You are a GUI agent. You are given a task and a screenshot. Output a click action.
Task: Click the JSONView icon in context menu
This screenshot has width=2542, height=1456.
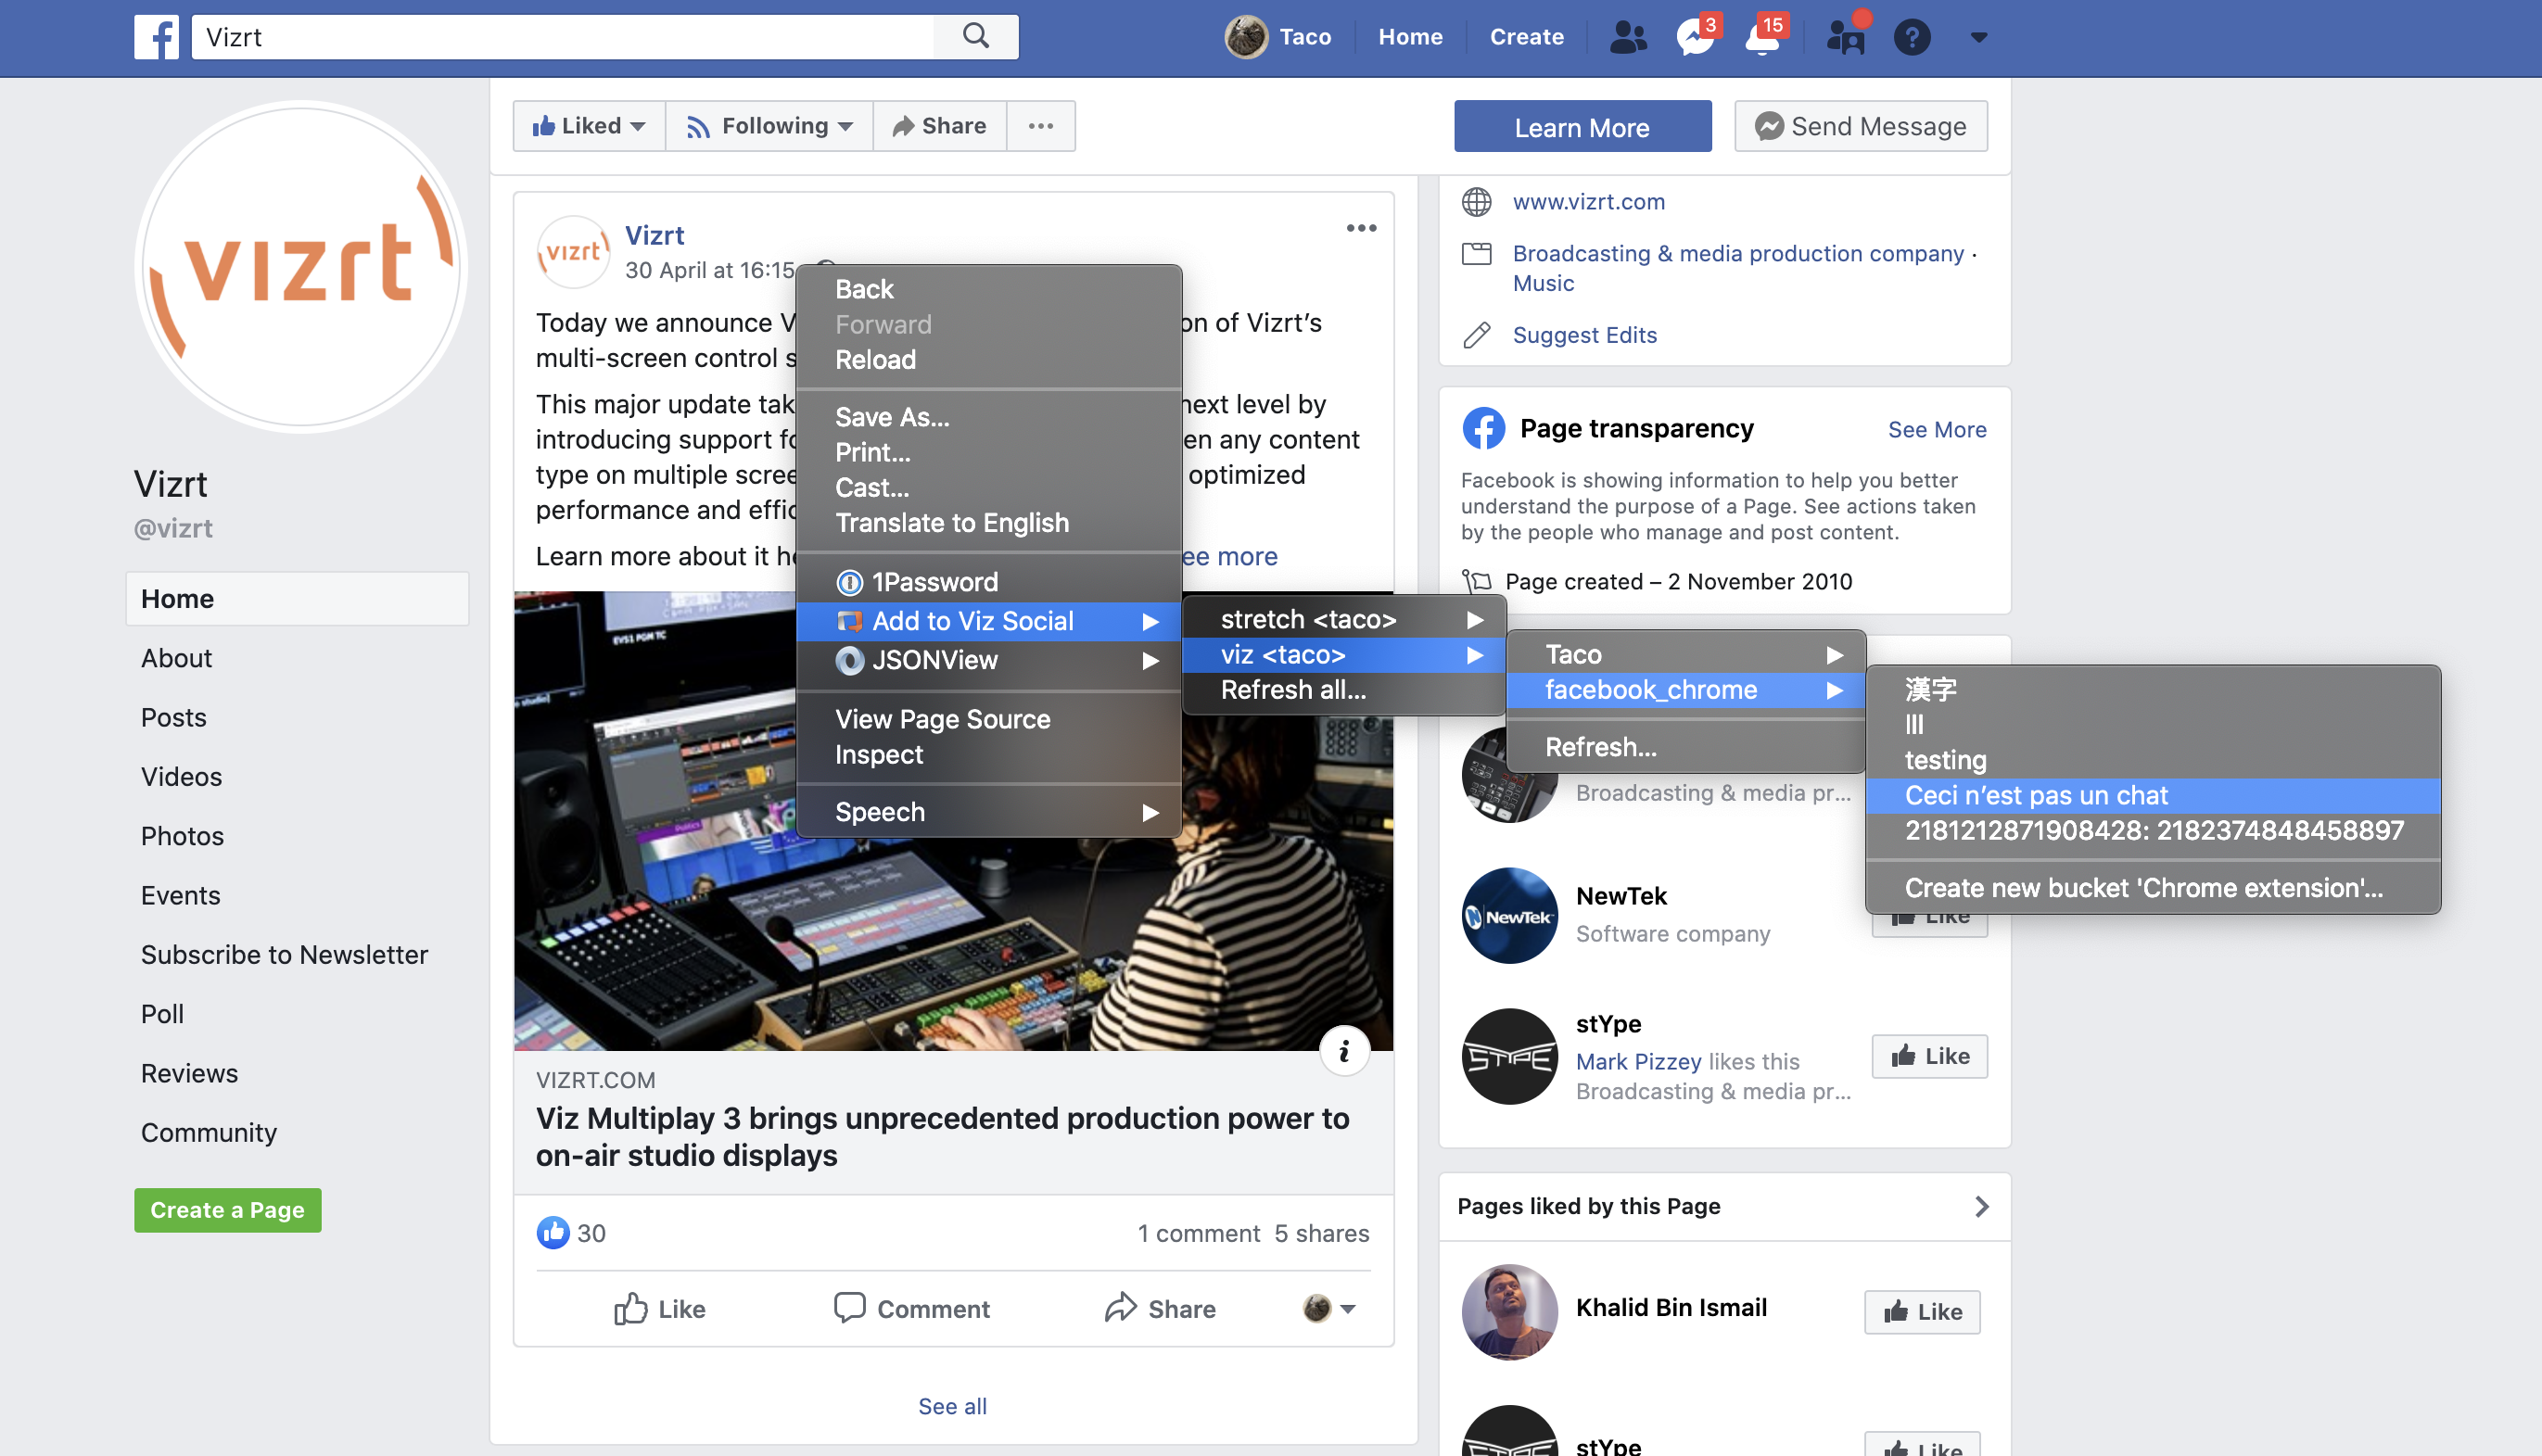[849, 660]
